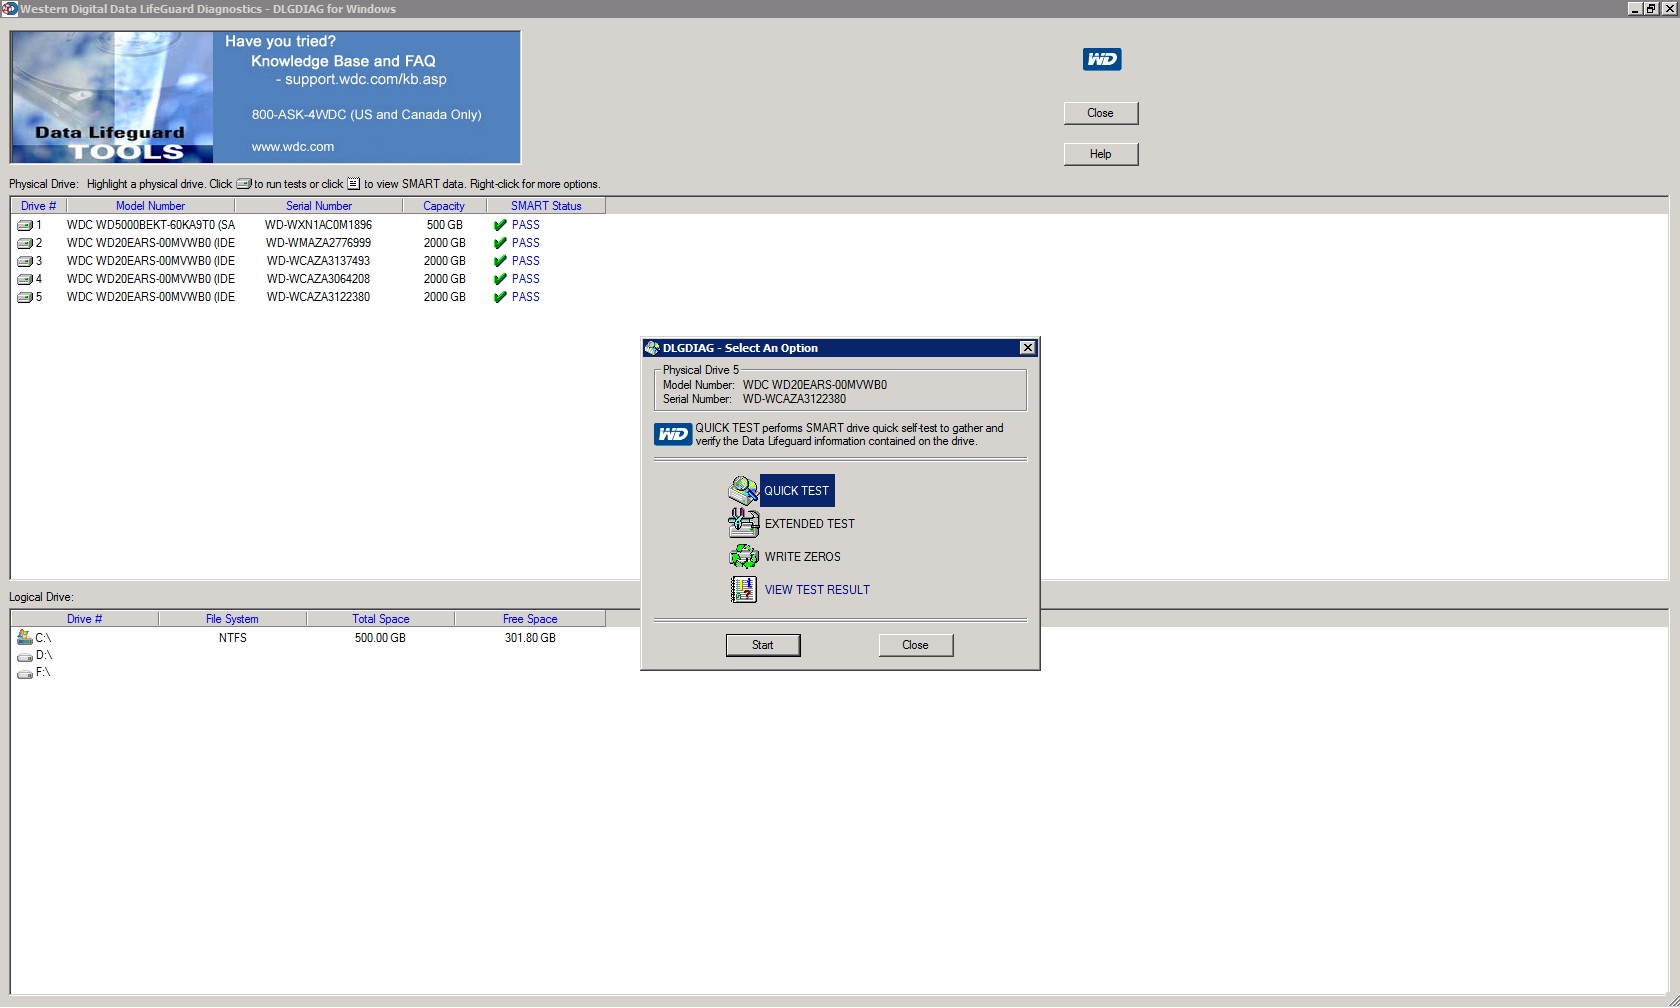Click the 2000 GB capacity of drive 2
This screenshot has width=1680, height=1008.
(445, 243)
